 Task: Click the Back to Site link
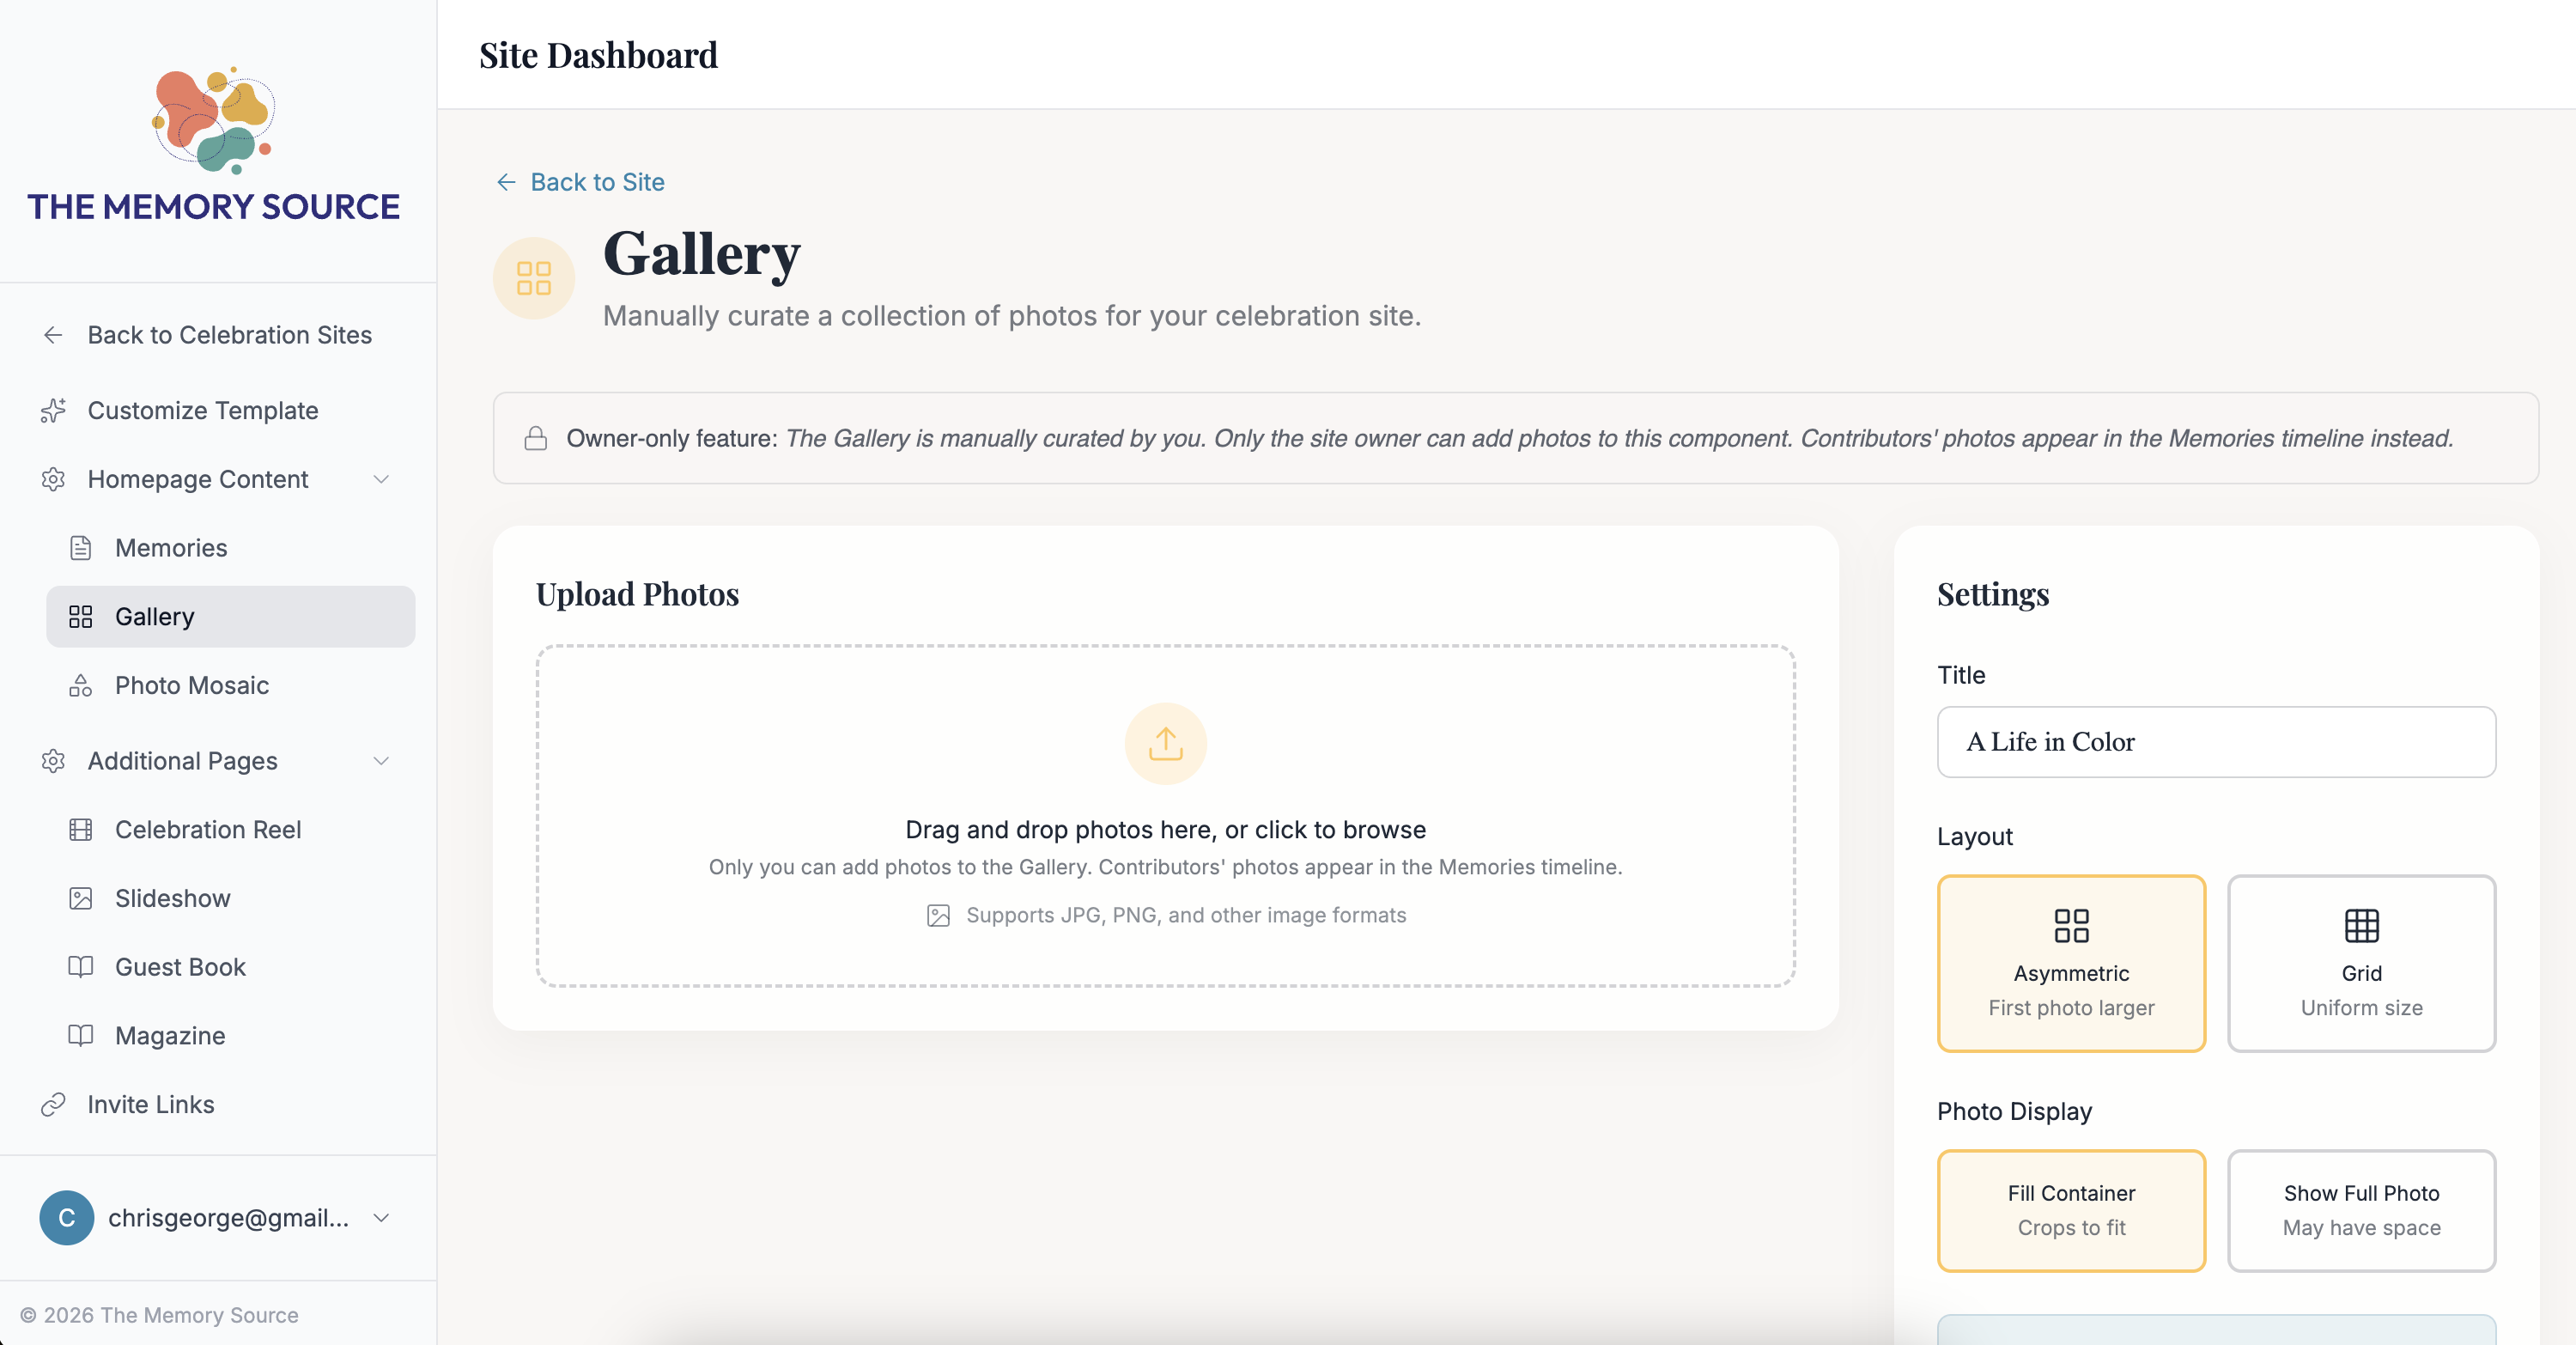point(597,182)
